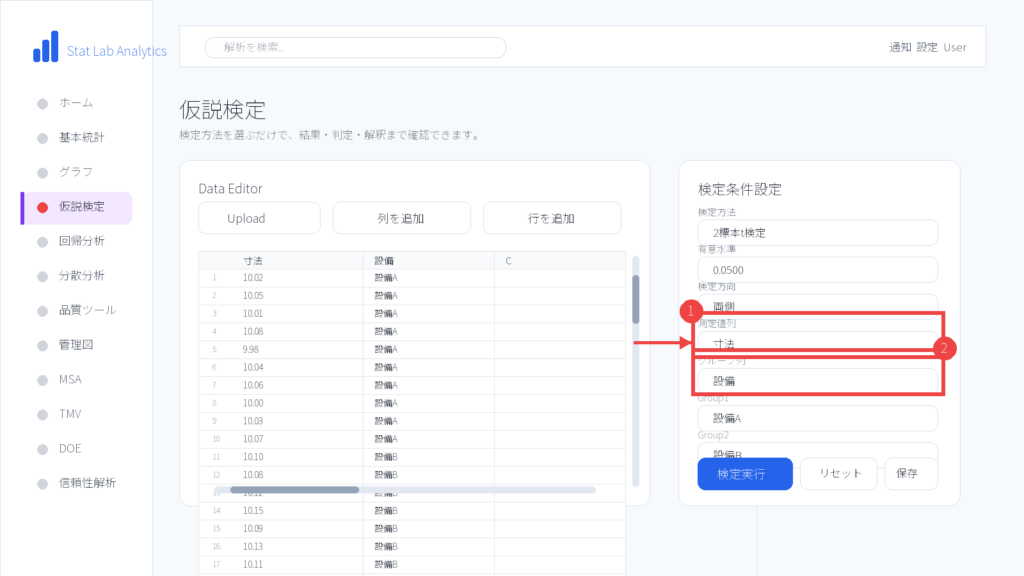Click the C column header
The image size is (1024, 576).
tap(560, 261)
